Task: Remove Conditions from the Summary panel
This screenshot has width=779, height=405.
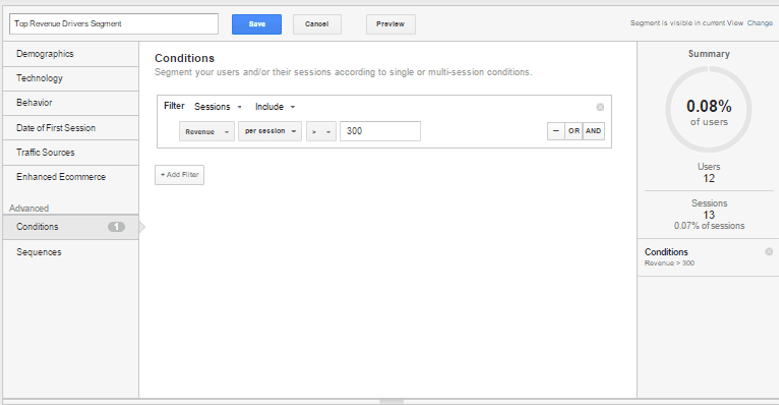Action: pyautogui.click(x=769, y=251)
